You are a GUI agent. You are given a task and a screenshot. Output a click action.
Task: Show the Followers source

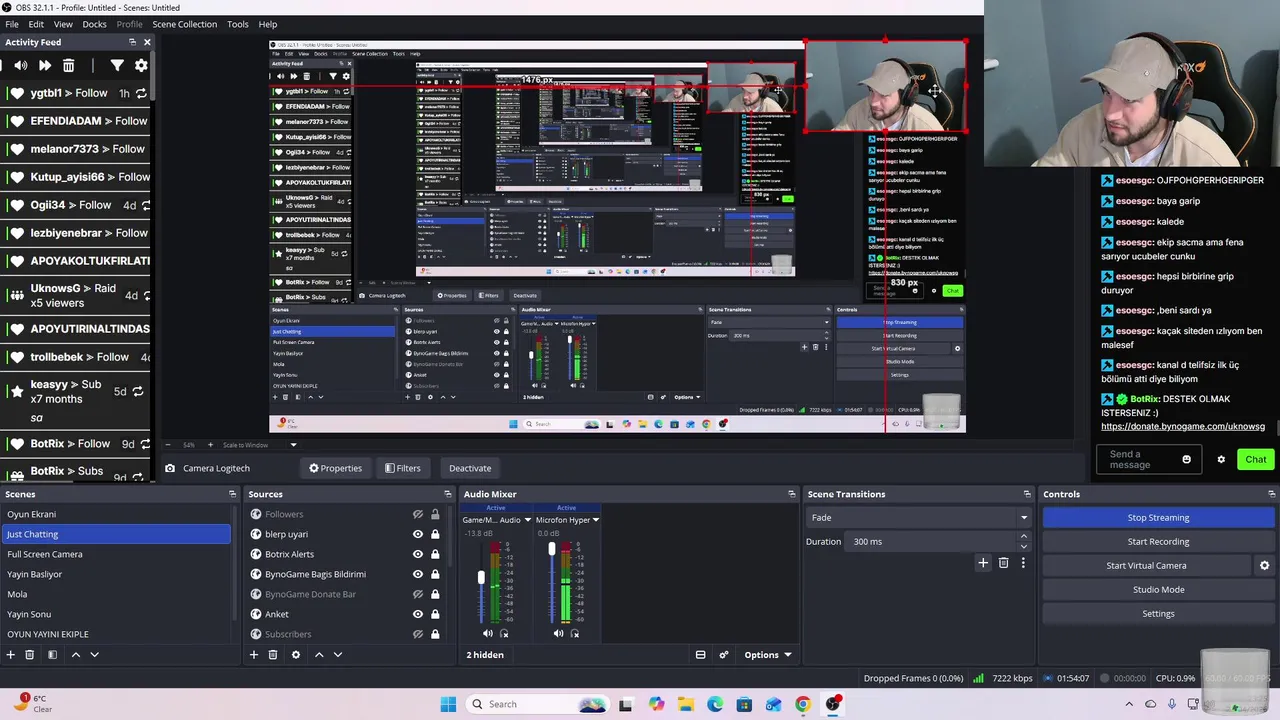418,514
